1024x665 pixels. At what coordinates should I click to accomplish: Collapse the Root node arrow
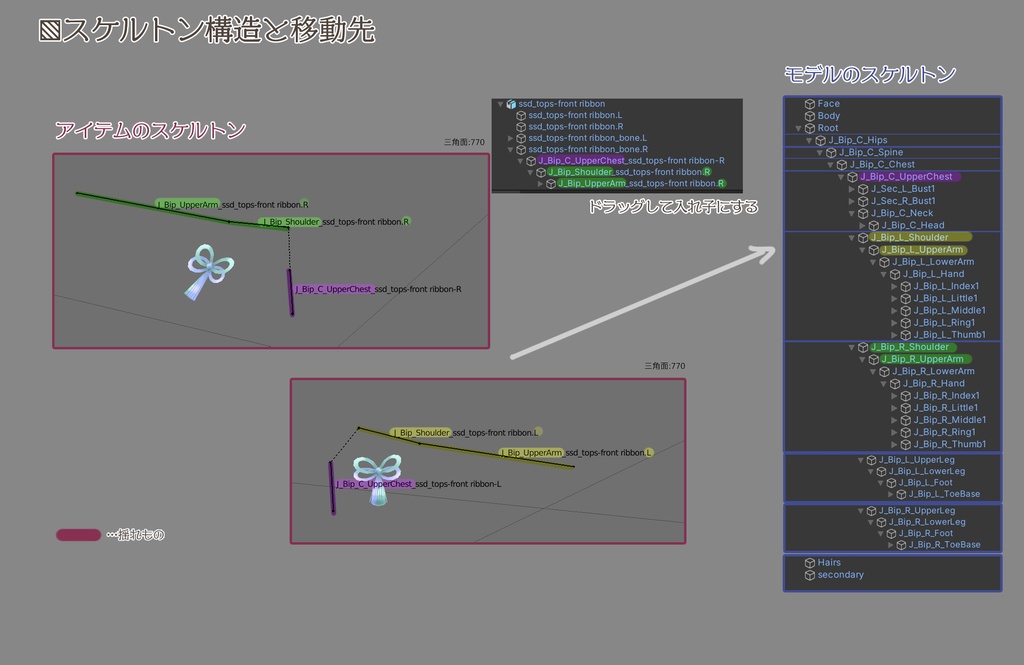tap(798, 128)
